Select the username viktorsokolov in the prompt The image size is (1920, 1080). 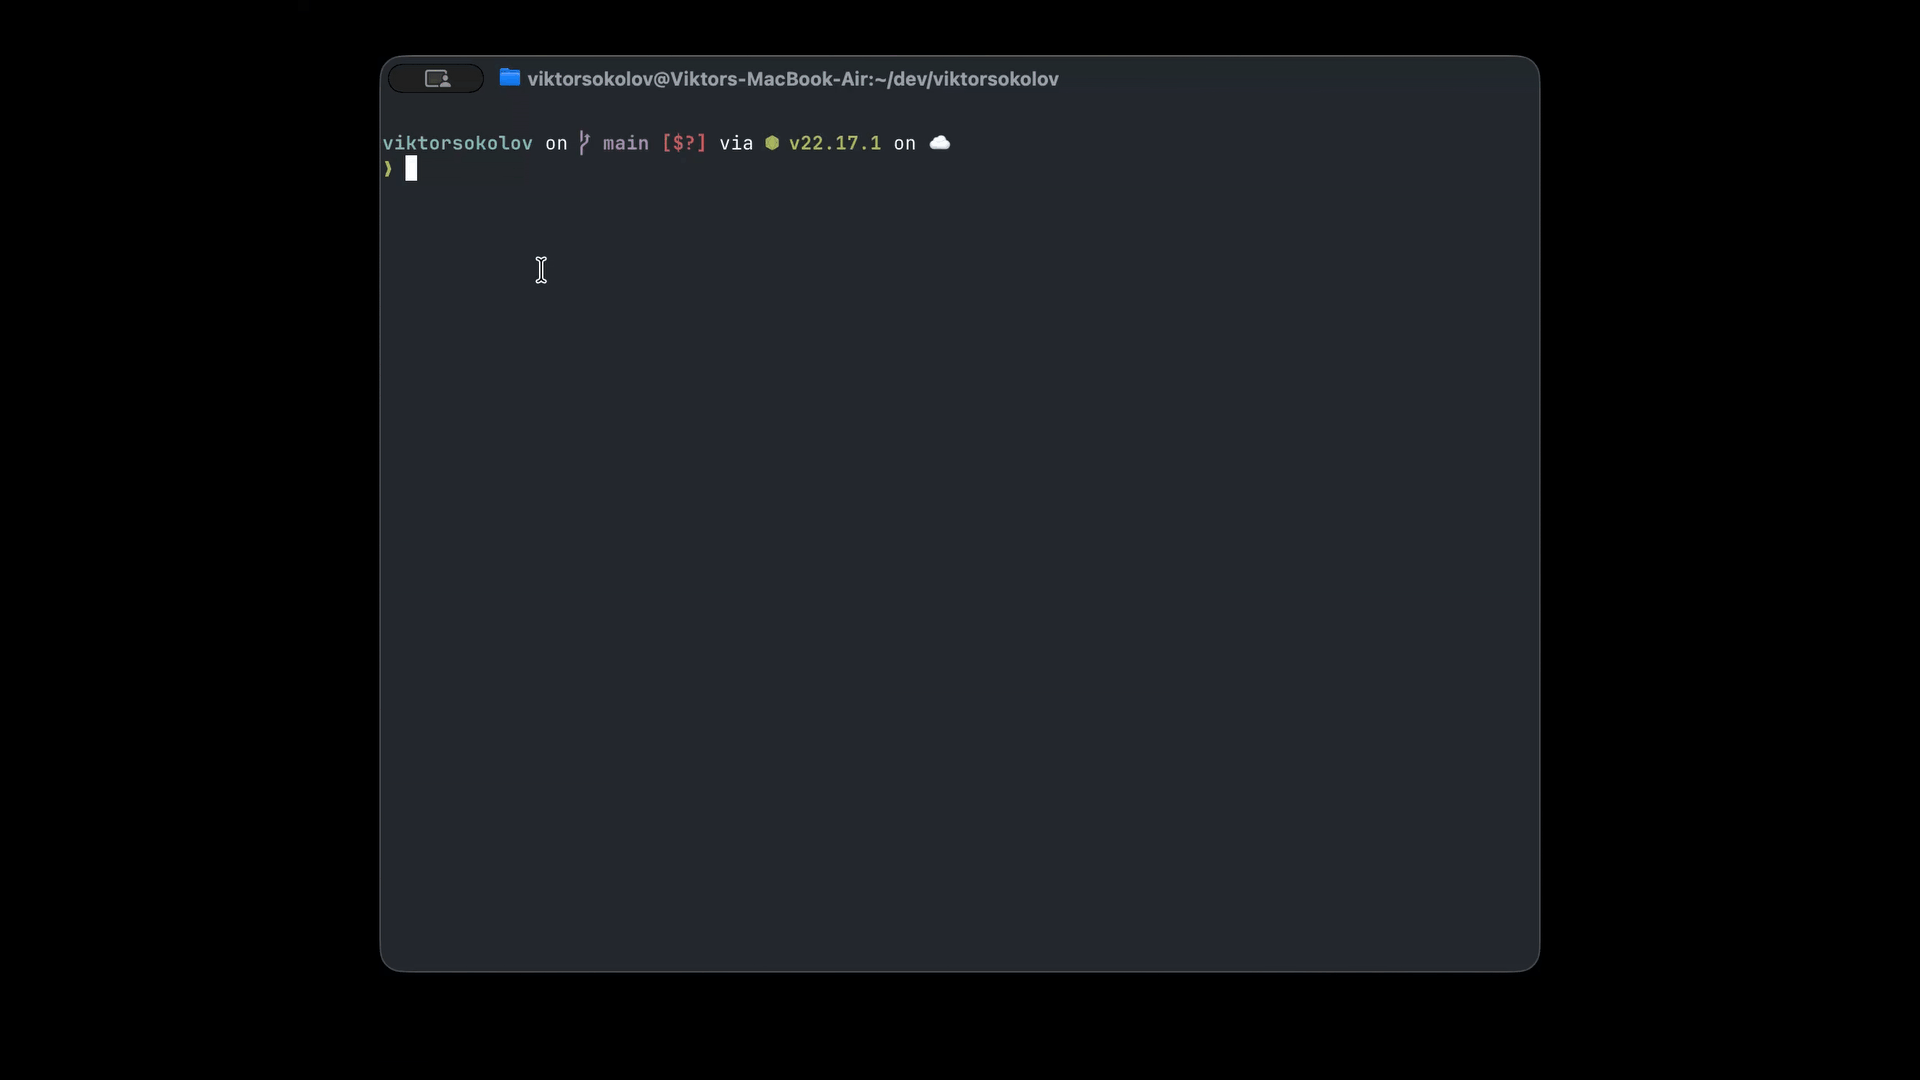(x=458, y=142)
